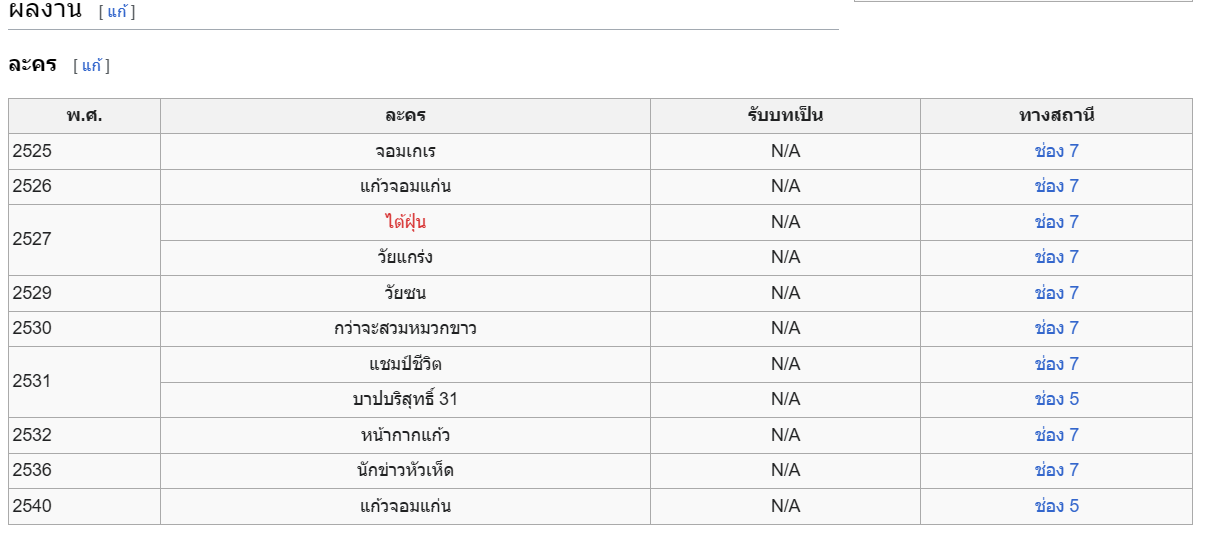The width and height of the screenshot is (1206, 537).
Task: Open the red ไต้ฝุ่น link
Action: tap(405, 222)
